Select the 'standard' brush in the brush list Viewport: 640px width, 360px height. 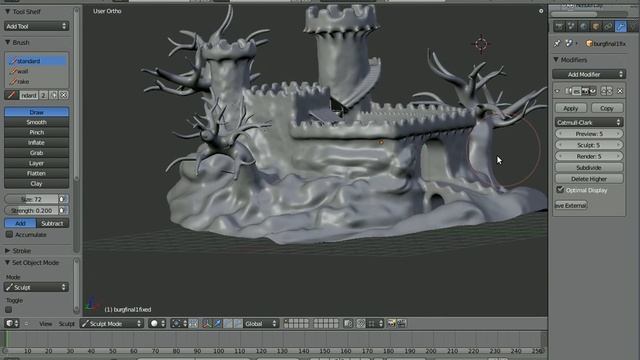click(x=36, y=61)
